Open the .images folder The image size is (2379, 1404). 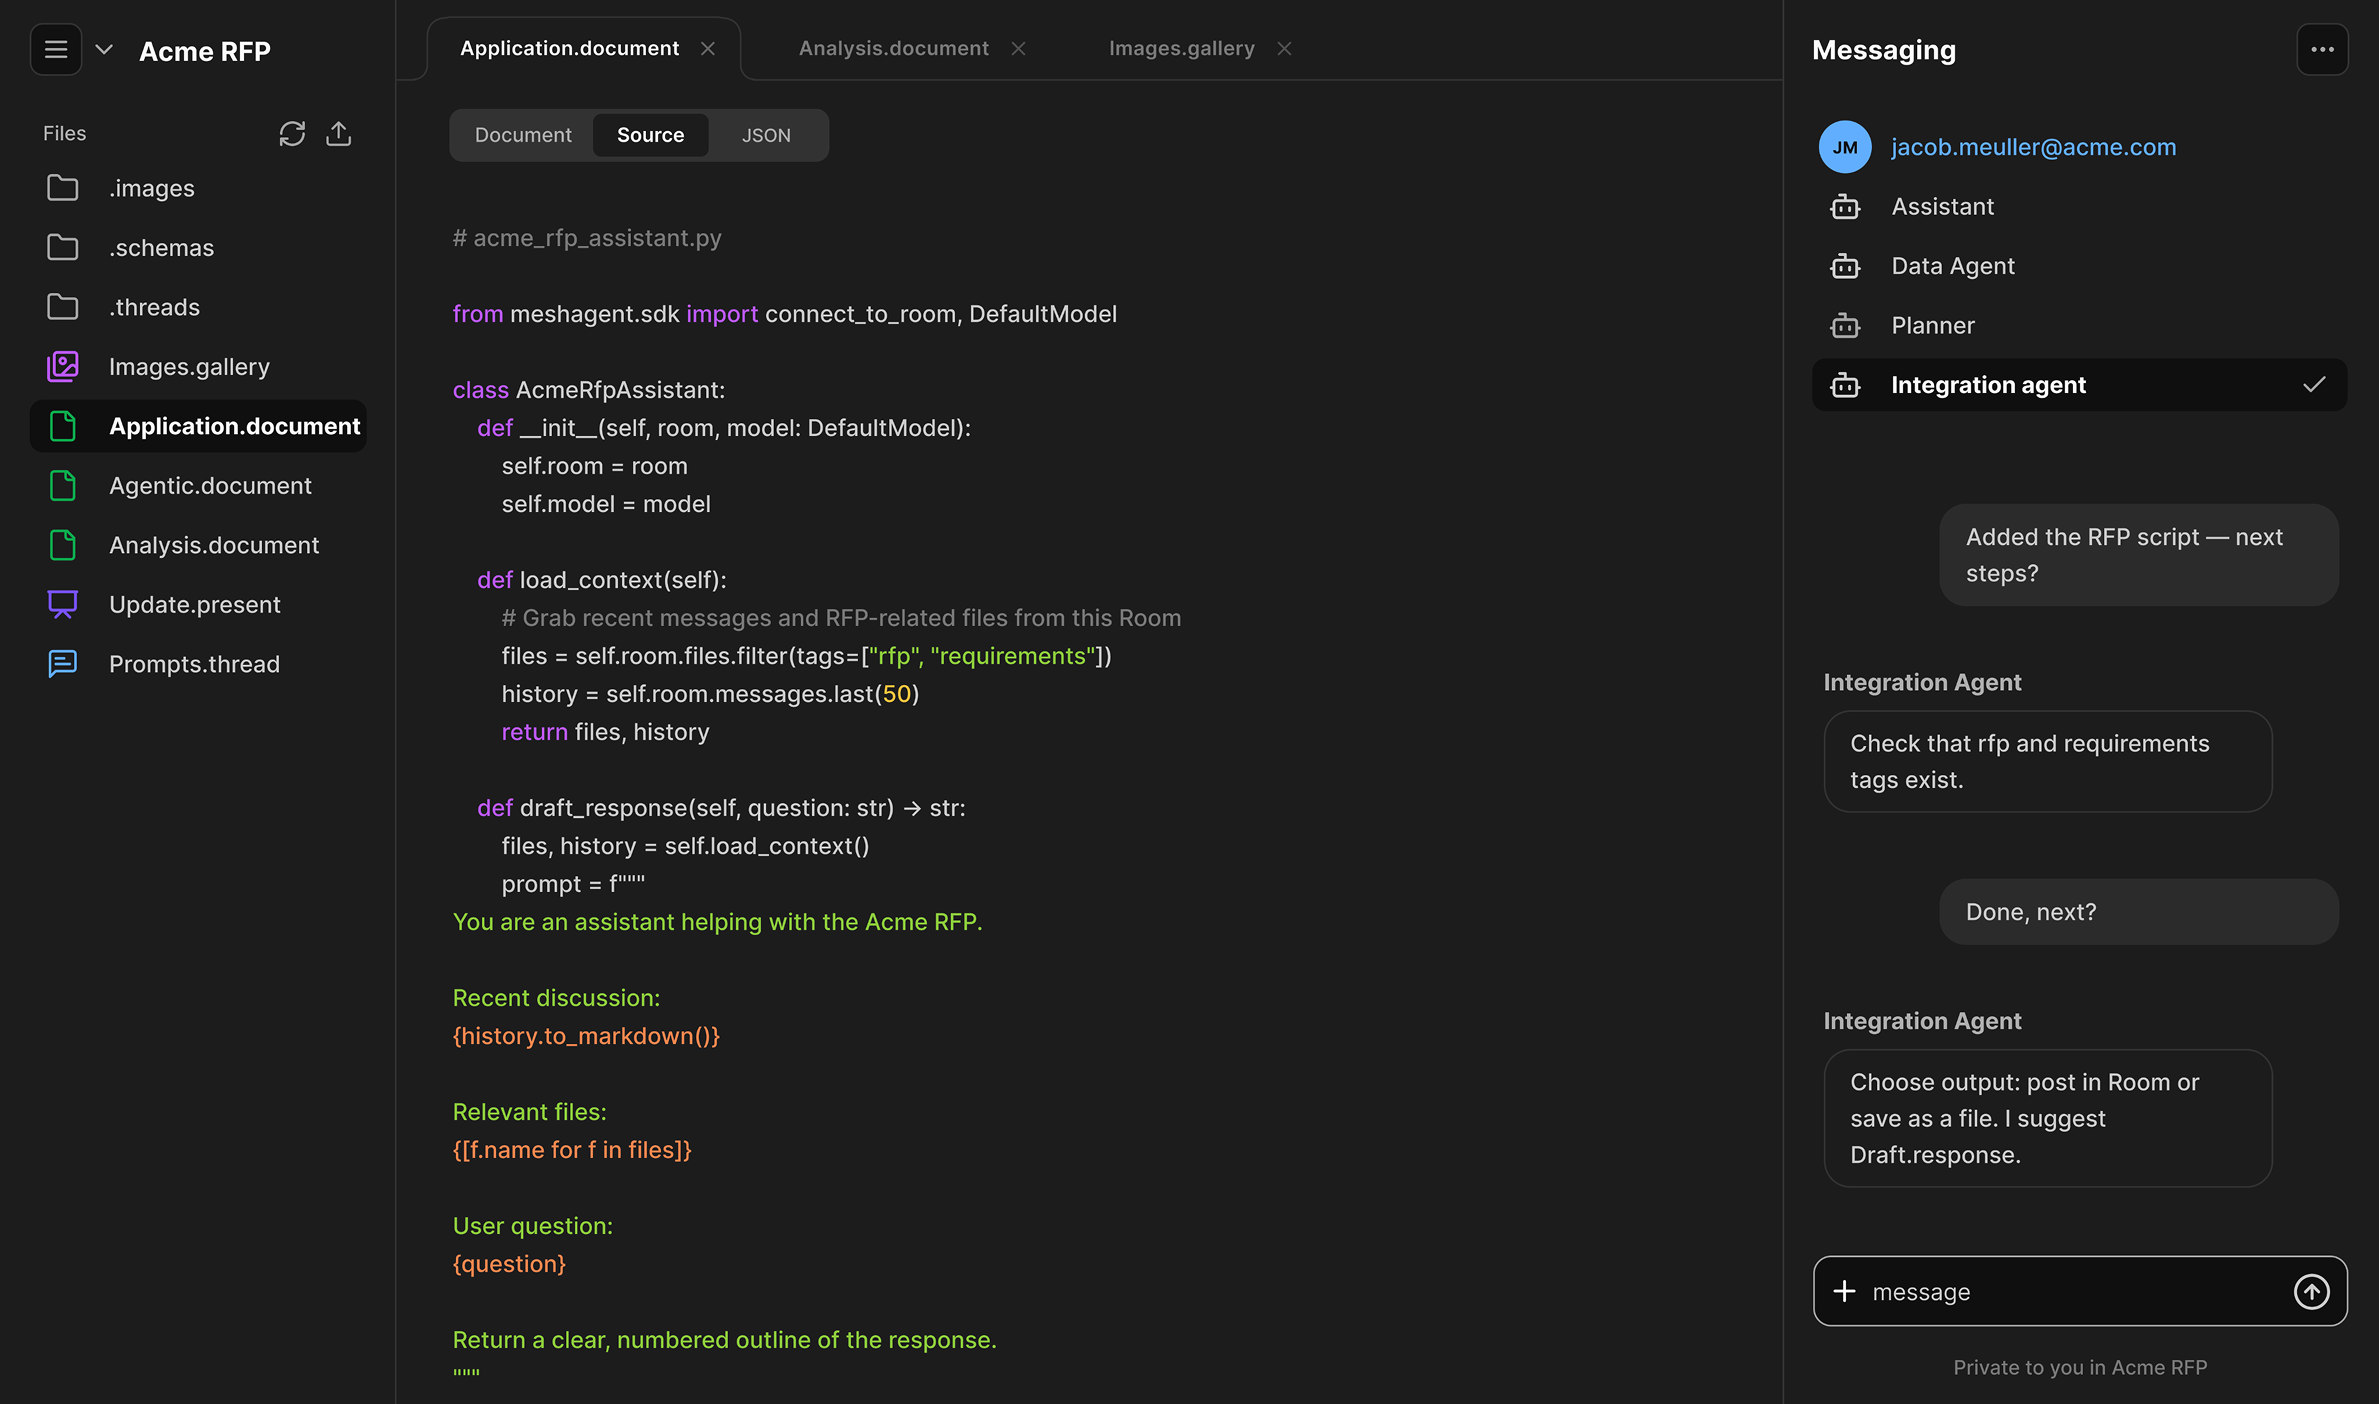pyautogui.click(x=152, y=188)
